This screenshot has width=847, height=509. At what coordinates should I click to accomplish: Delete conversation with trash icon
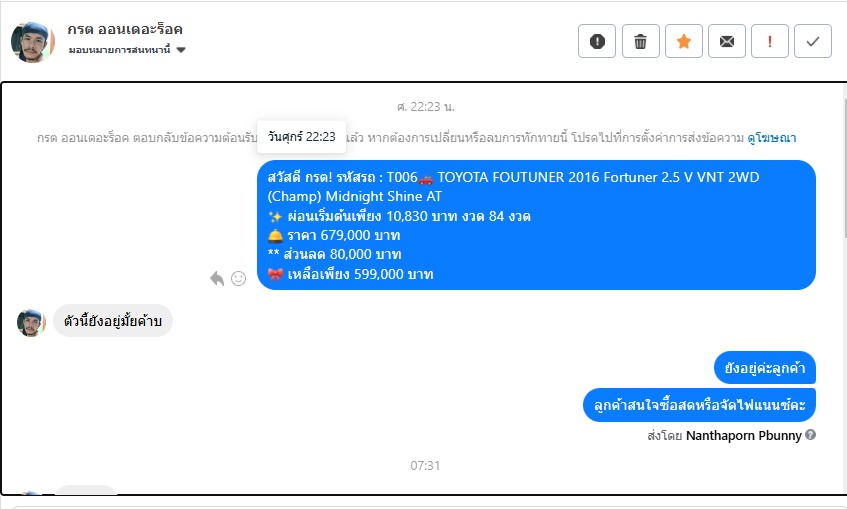click(641, 41)
